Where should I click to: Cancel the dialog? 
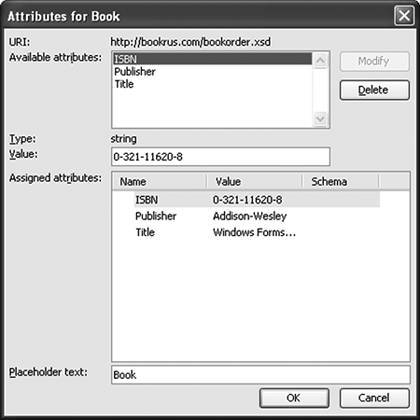click(x=374, y=398)
